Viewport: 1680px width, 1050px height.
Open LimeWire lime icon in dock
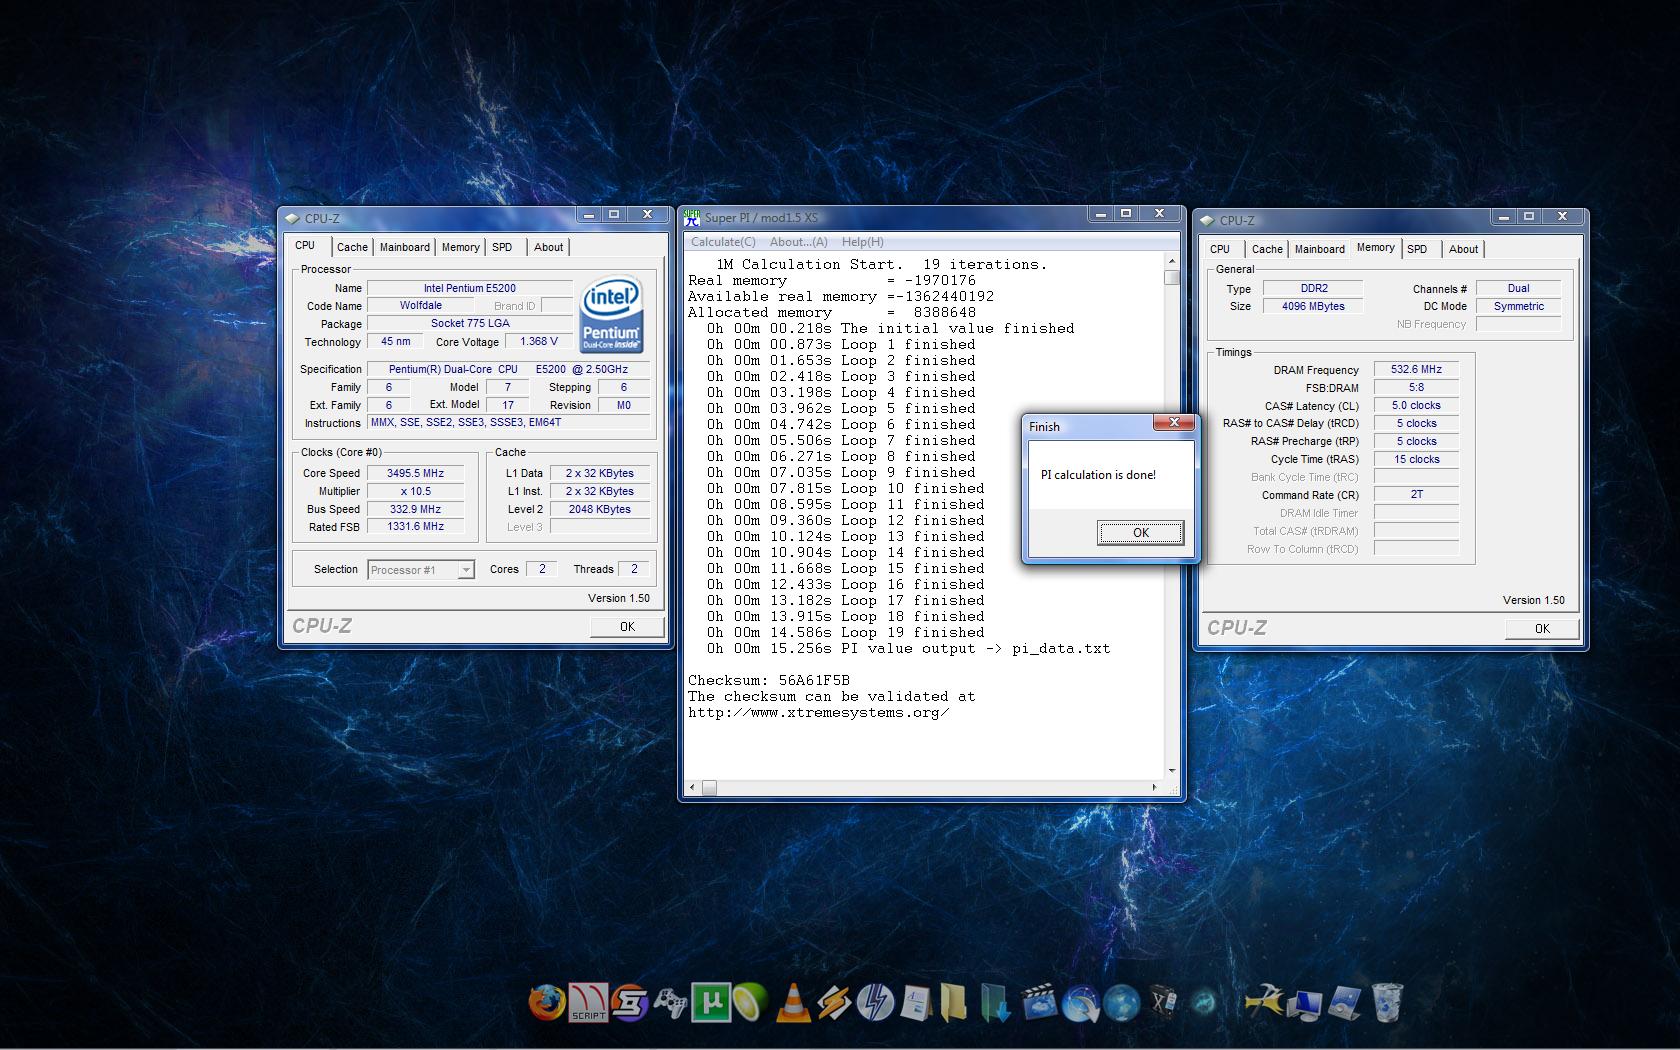pos(750,1002)
